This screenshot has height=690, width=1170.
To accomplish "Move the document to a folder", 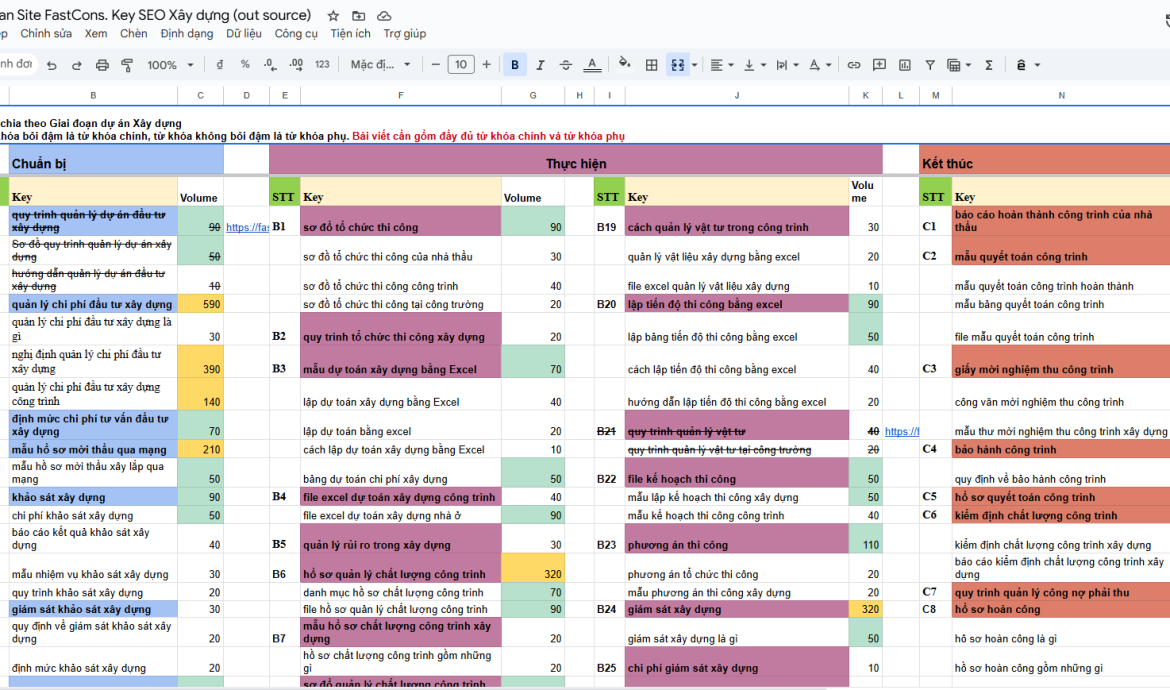I will point(359,16).
